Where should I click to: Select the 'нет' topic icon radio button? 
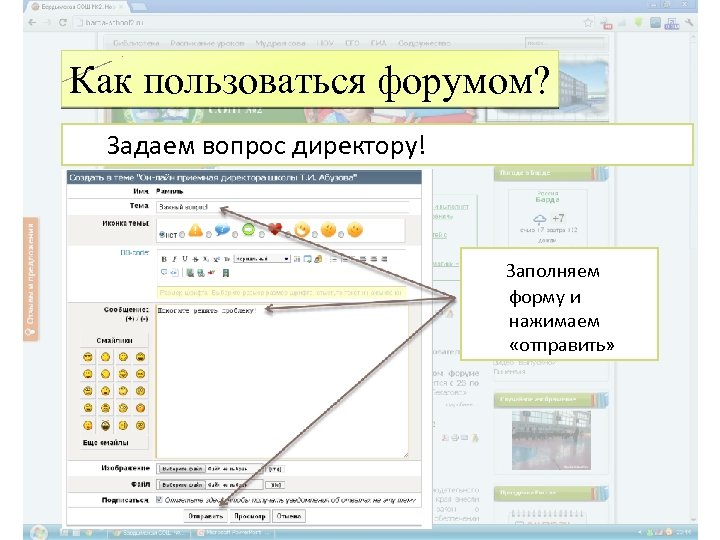pos(162,235)
